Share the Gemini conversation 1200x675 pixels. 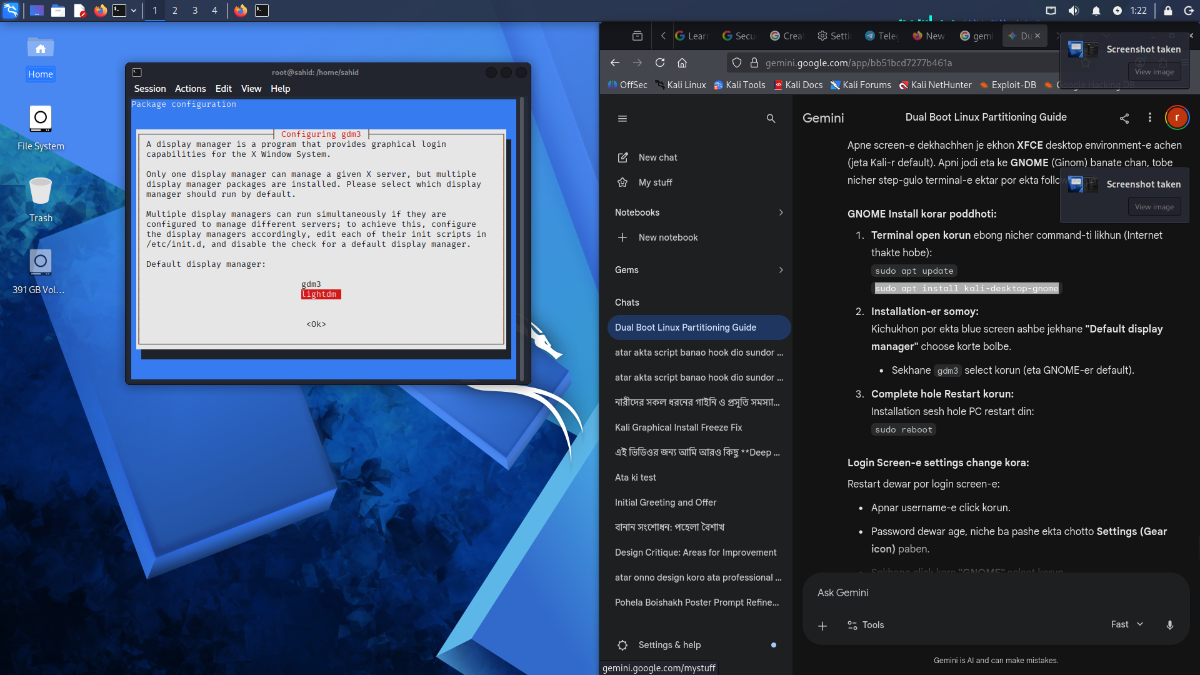(x=1125, y=118)
